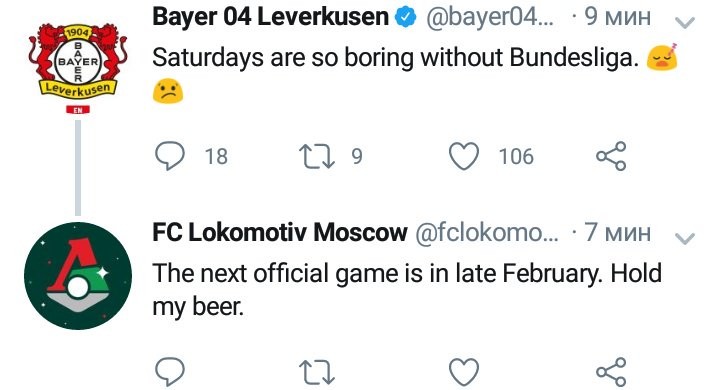This screenshot has width=720, height=390.
Task: Reply to the Bayer 04 Leverkusen tweet
Action: [170, 156]
